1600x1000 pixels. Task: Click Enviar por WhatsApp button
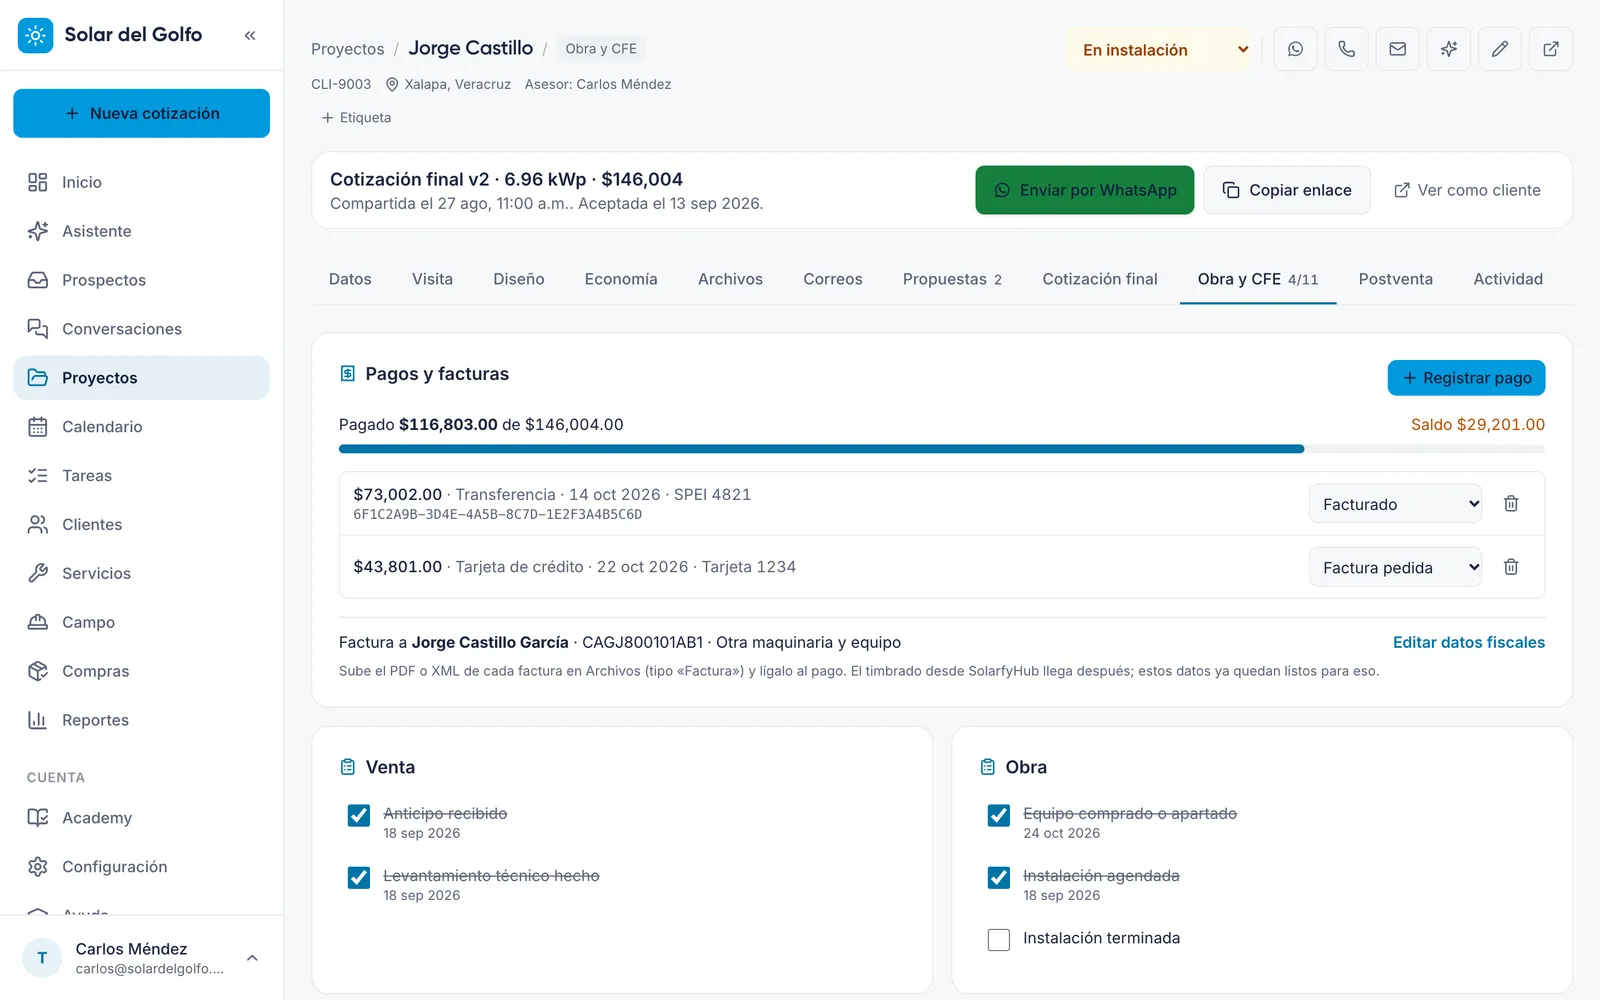tap(1085, 190)
